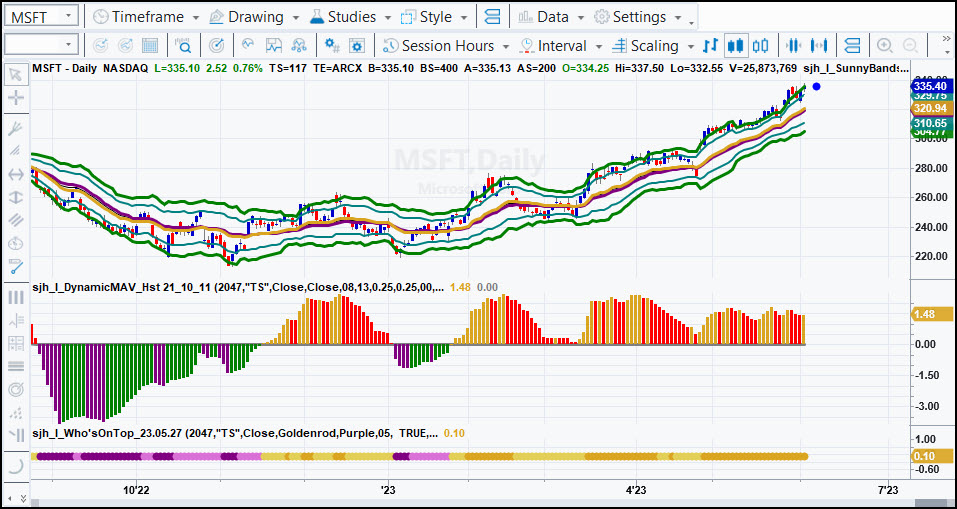Select the pointer tool in left sidebar
Viewport: 957px width, 509px height.
point(15,76)
